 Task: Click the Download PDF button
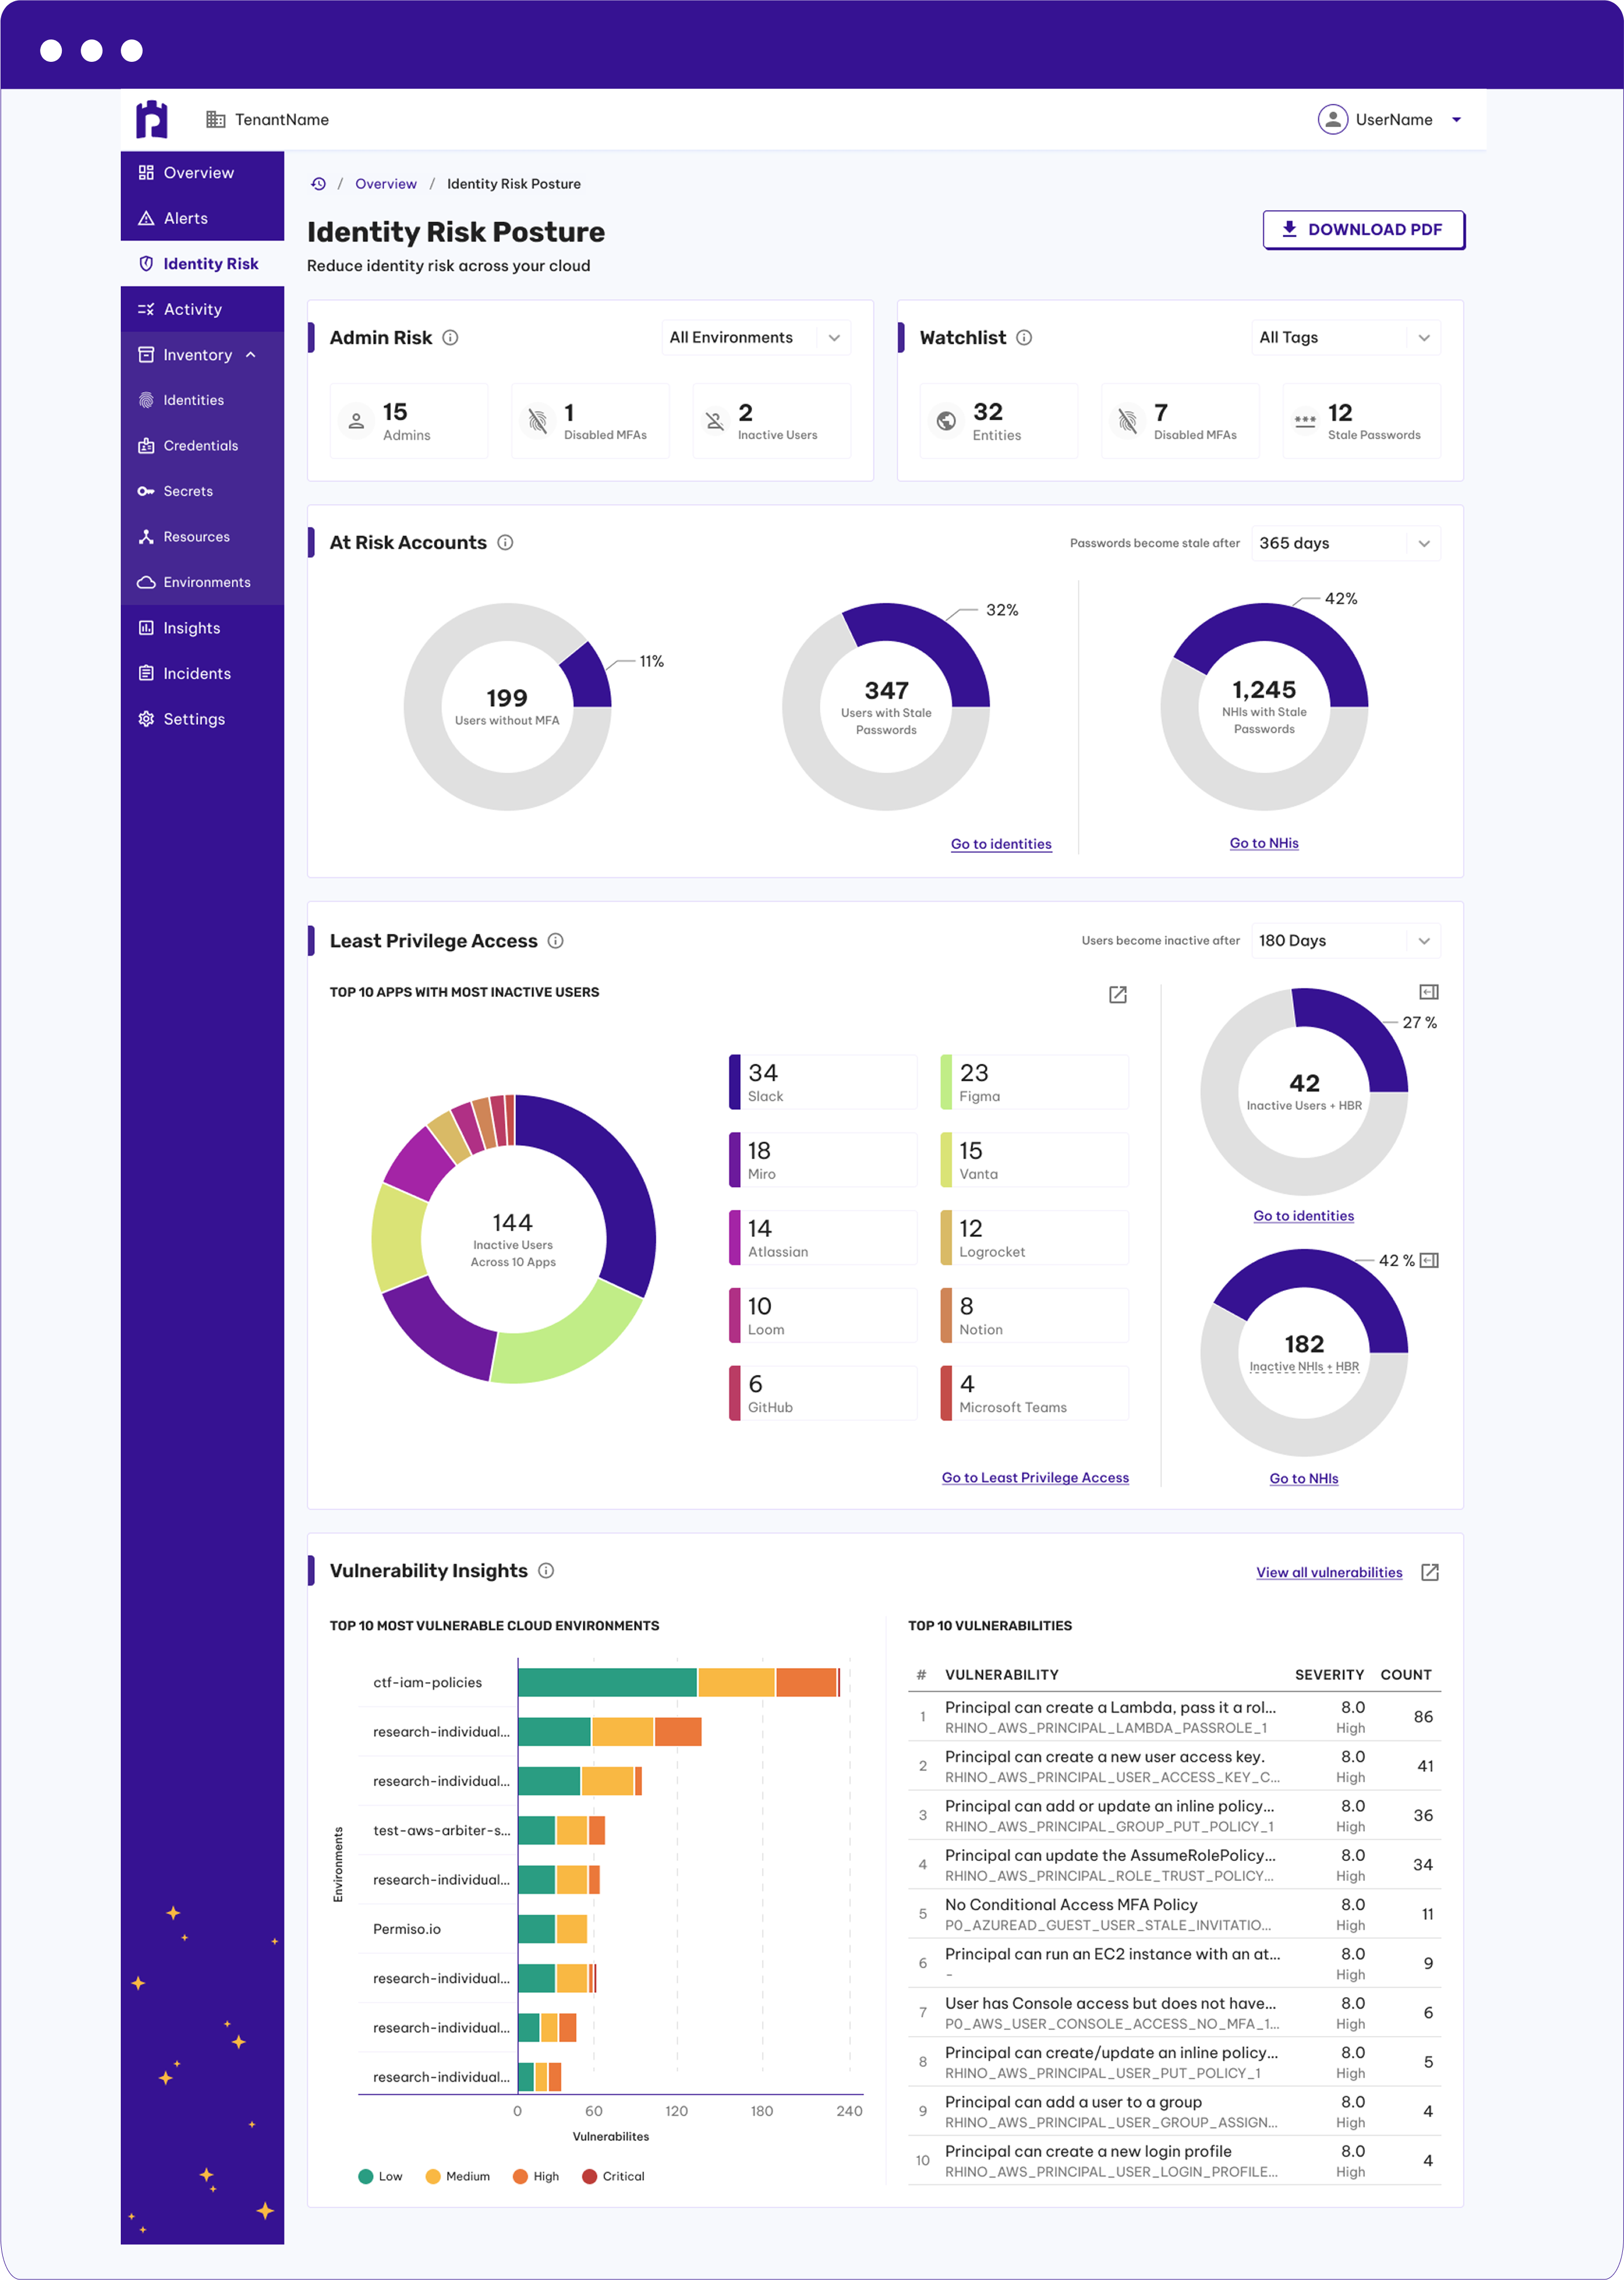[1363, 229]
